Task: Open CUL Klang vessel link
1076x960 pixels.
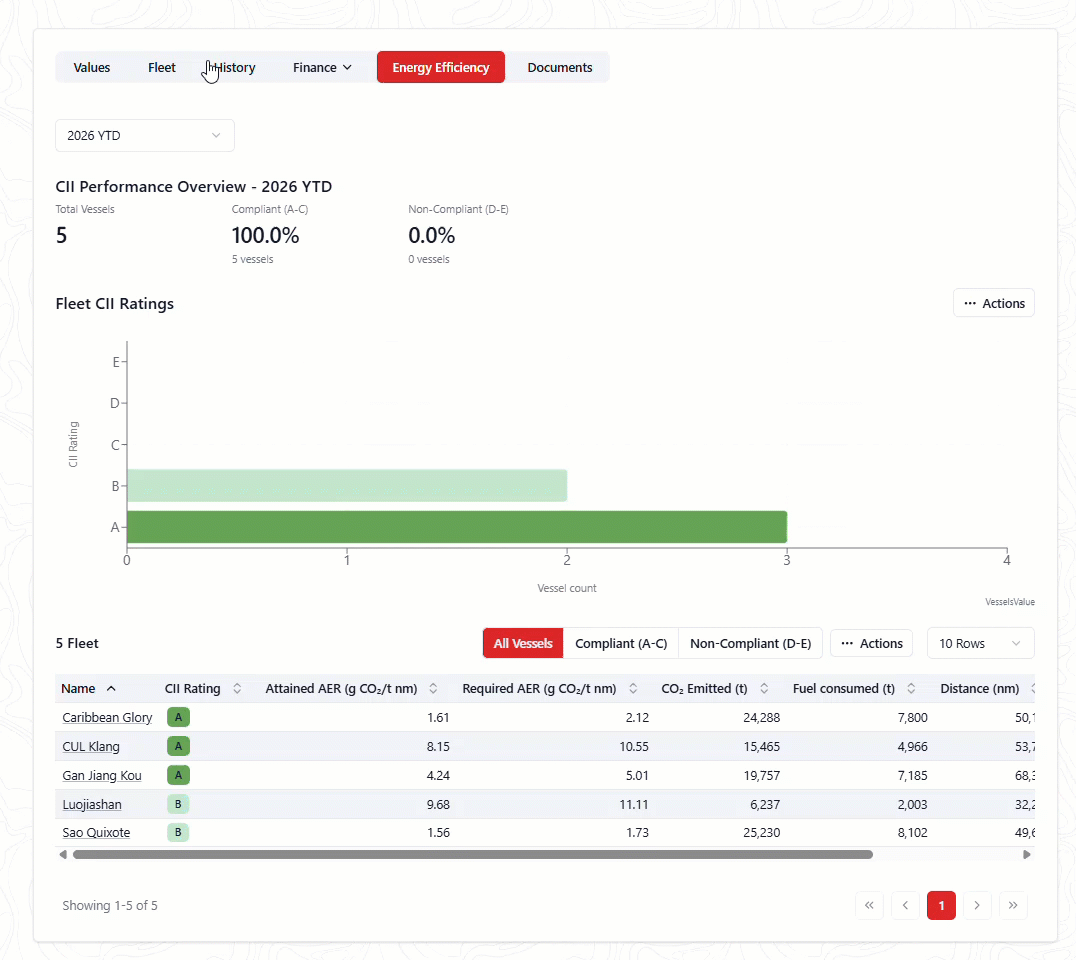Action: pos(91,746)
